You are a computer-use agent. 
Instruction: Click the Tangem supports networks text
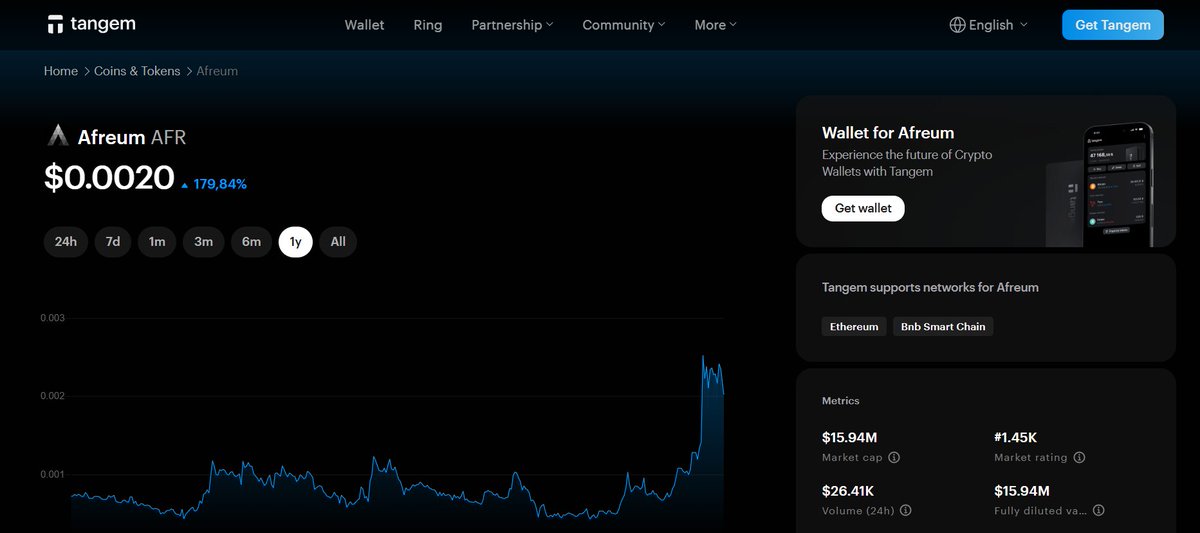coord(930,287)
